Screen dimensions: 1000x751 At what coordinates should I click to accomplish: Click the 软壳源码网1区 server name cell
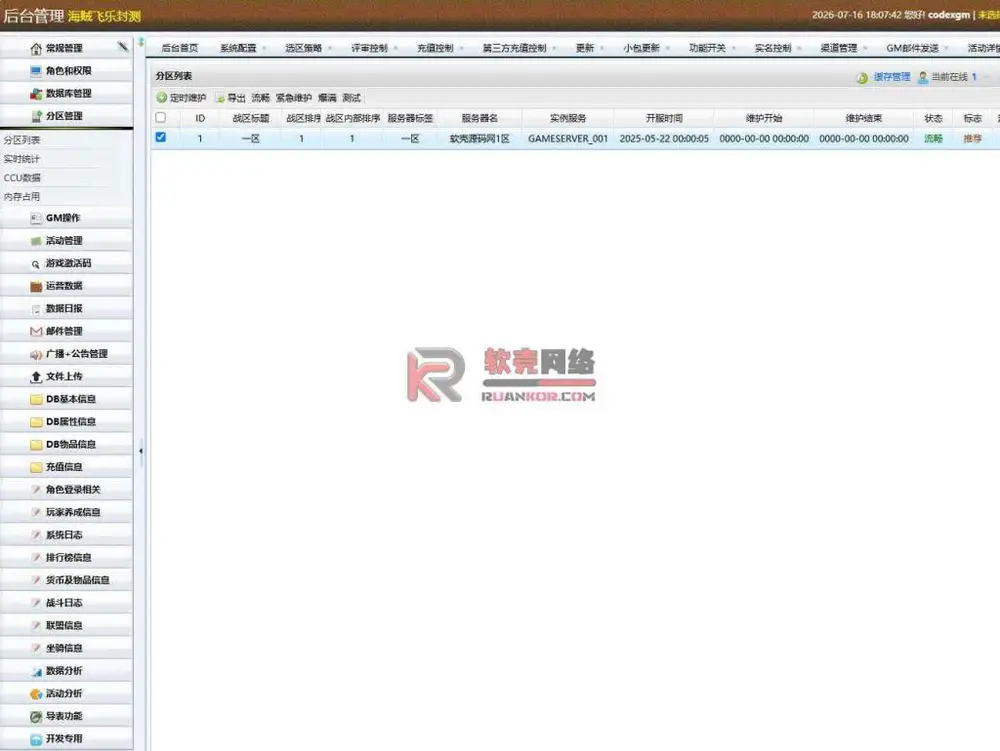click(x=480, y=138)
